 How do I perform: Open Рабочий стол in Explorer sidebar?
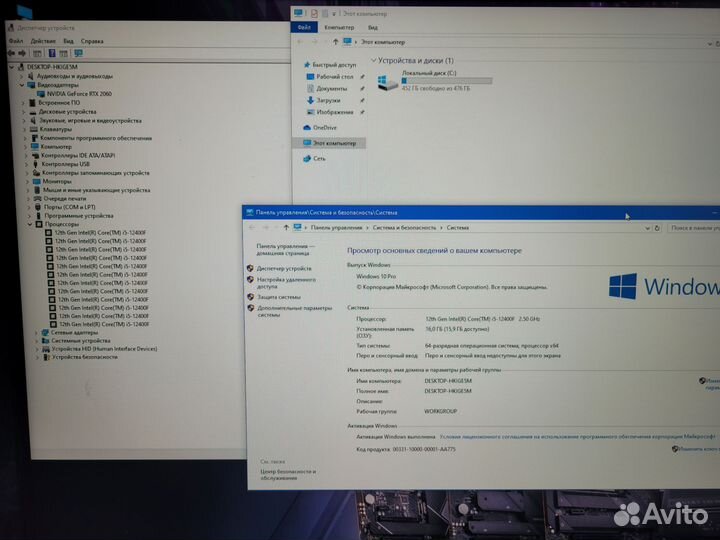[335, 77]
